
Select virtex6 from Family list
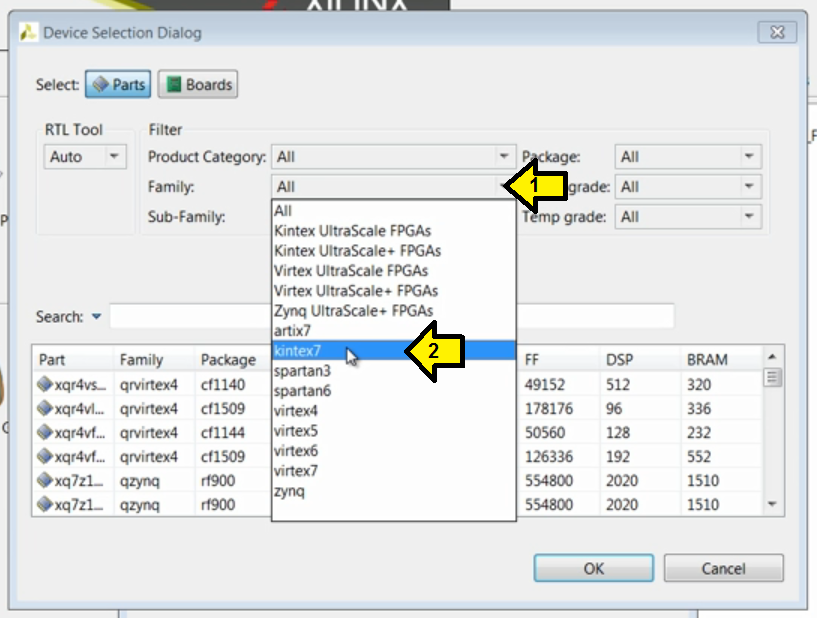[393, 451]
